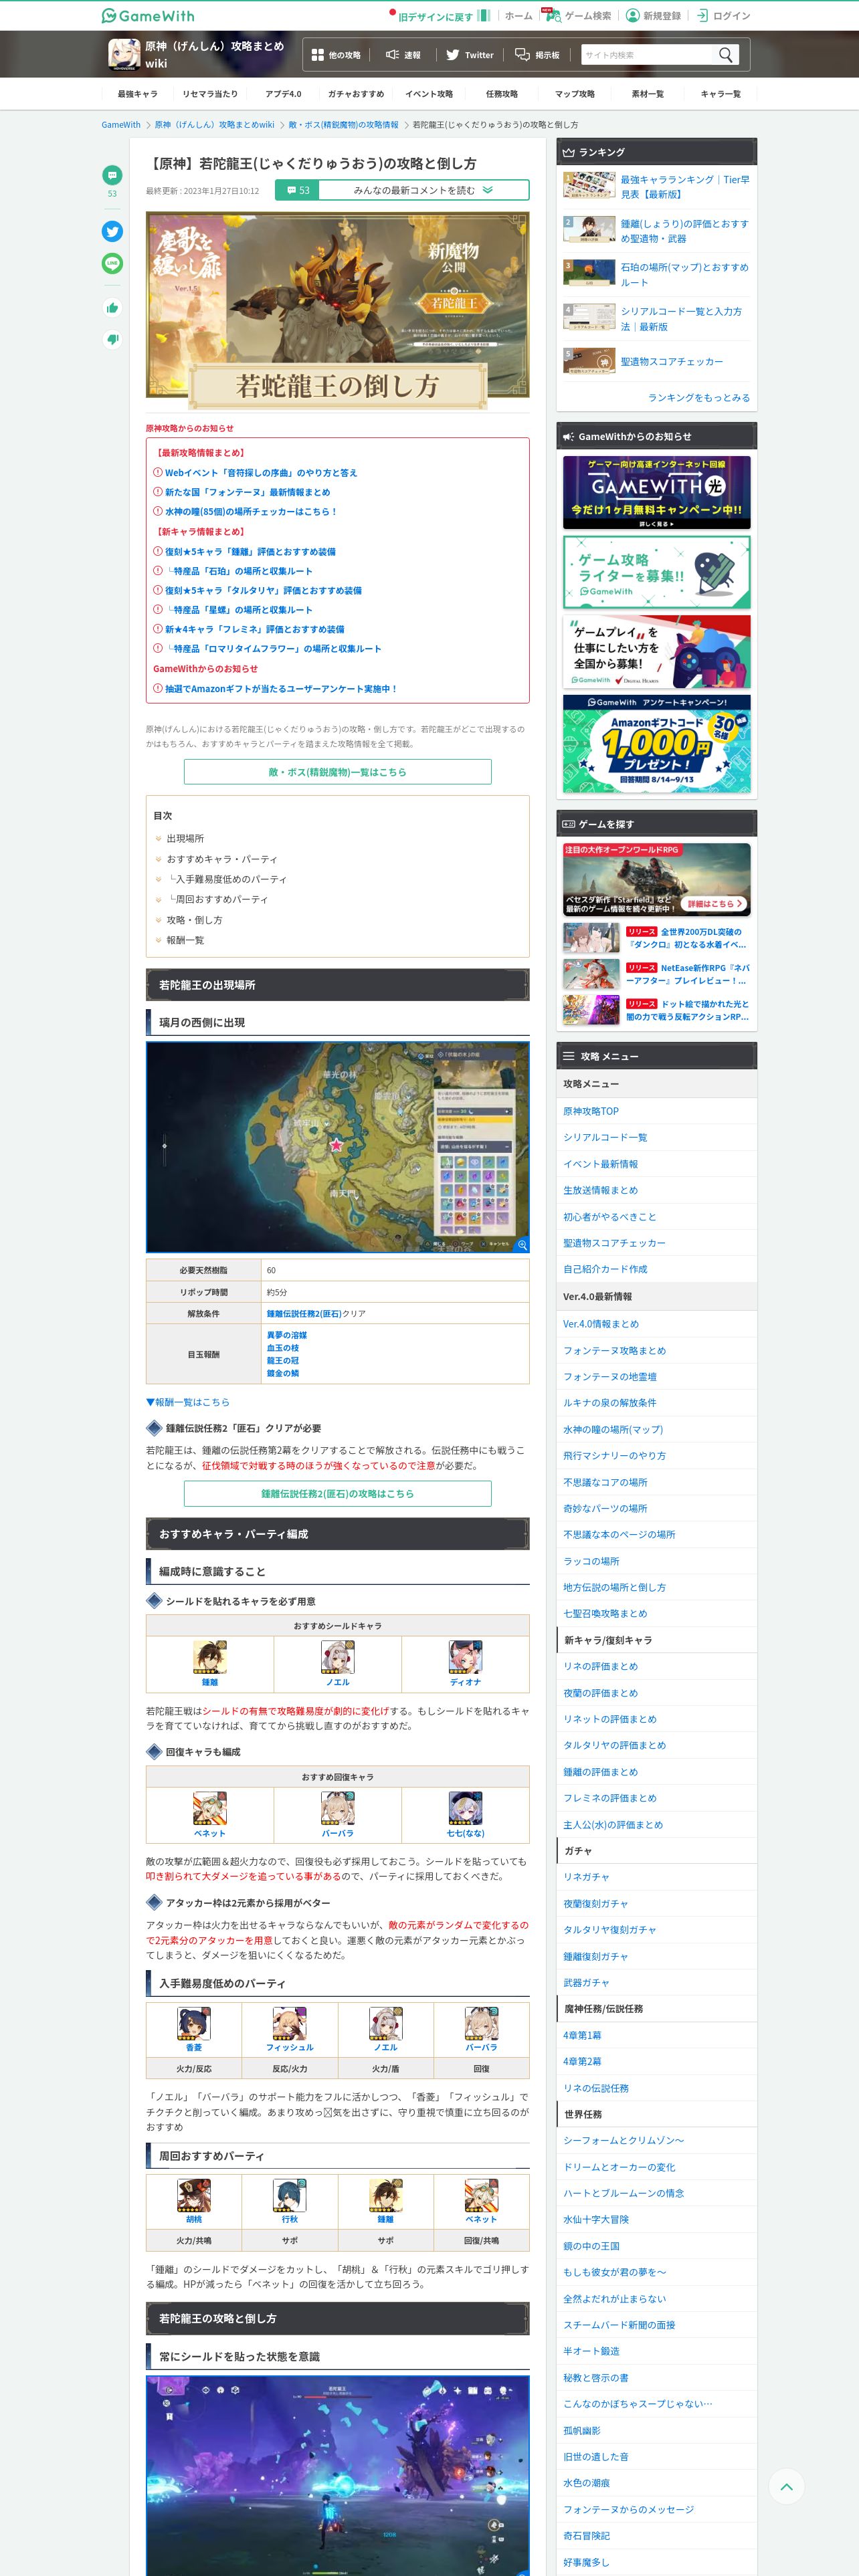859x2576 pixels.
Task: Share page via LINE round icon
Action: click(x=112, y=263)
